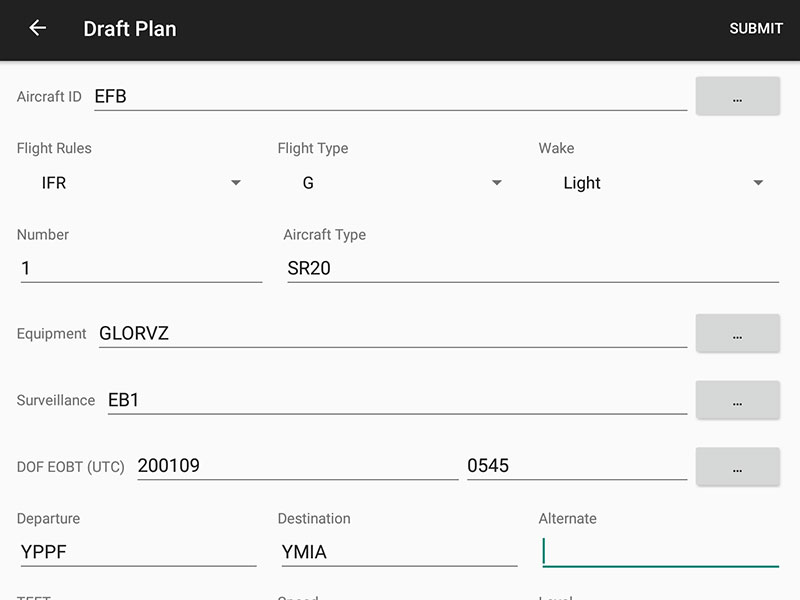
Task: Edit the EOBT time field 0545
Action: coord(577,465)
